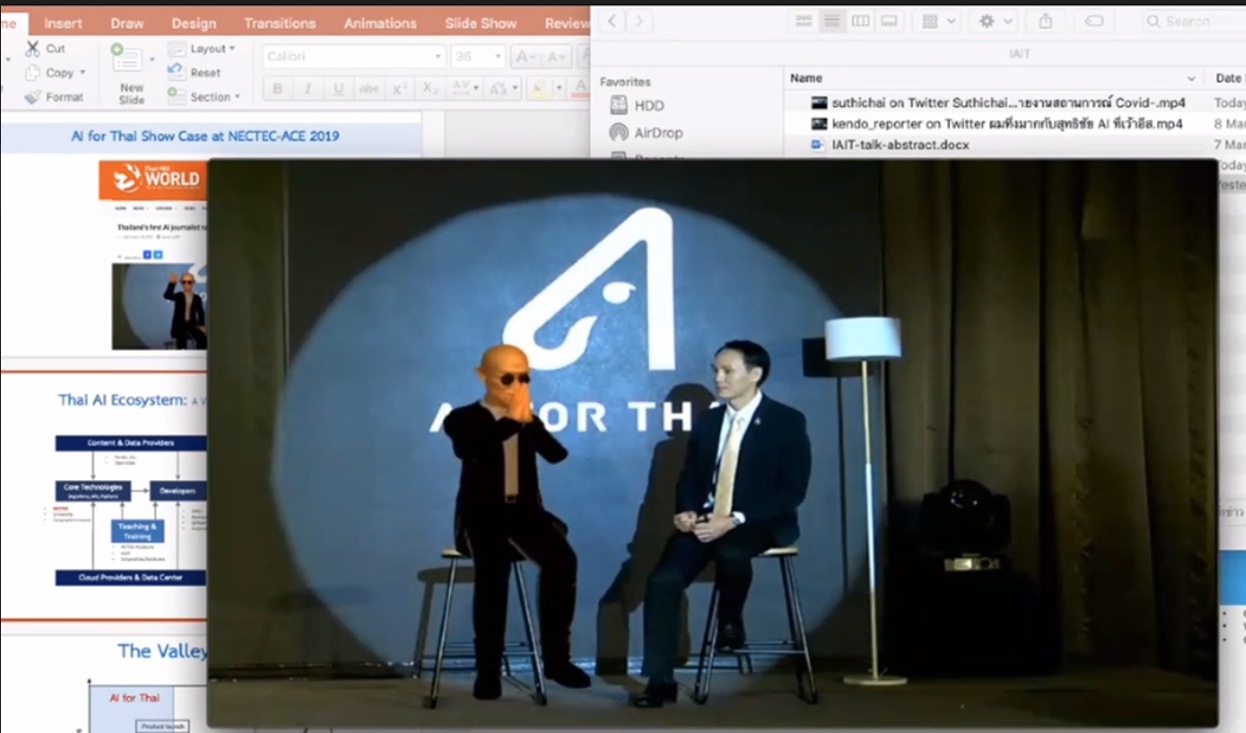
Task: Open HDD in the Finder sidebar
Action: point(636,105)
